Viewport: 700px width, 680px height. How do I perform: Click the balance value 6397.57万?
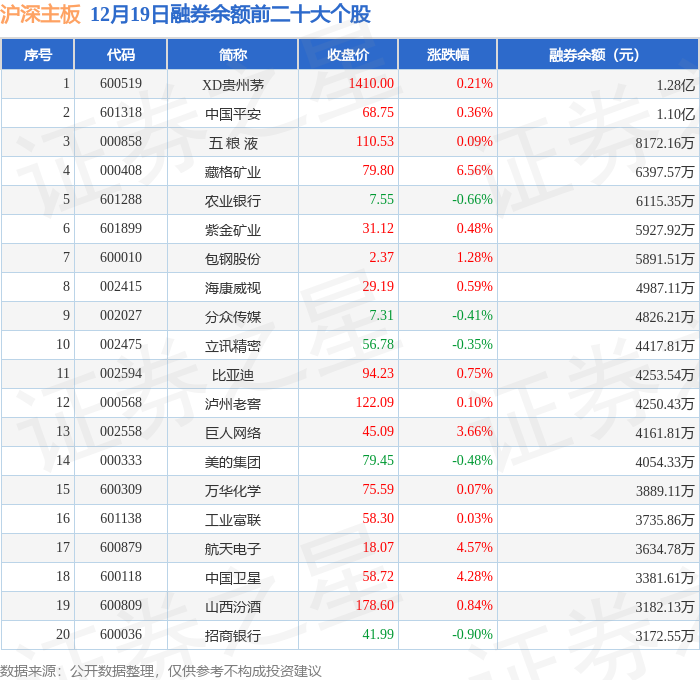pyautogui.click(x=665, y=172)
